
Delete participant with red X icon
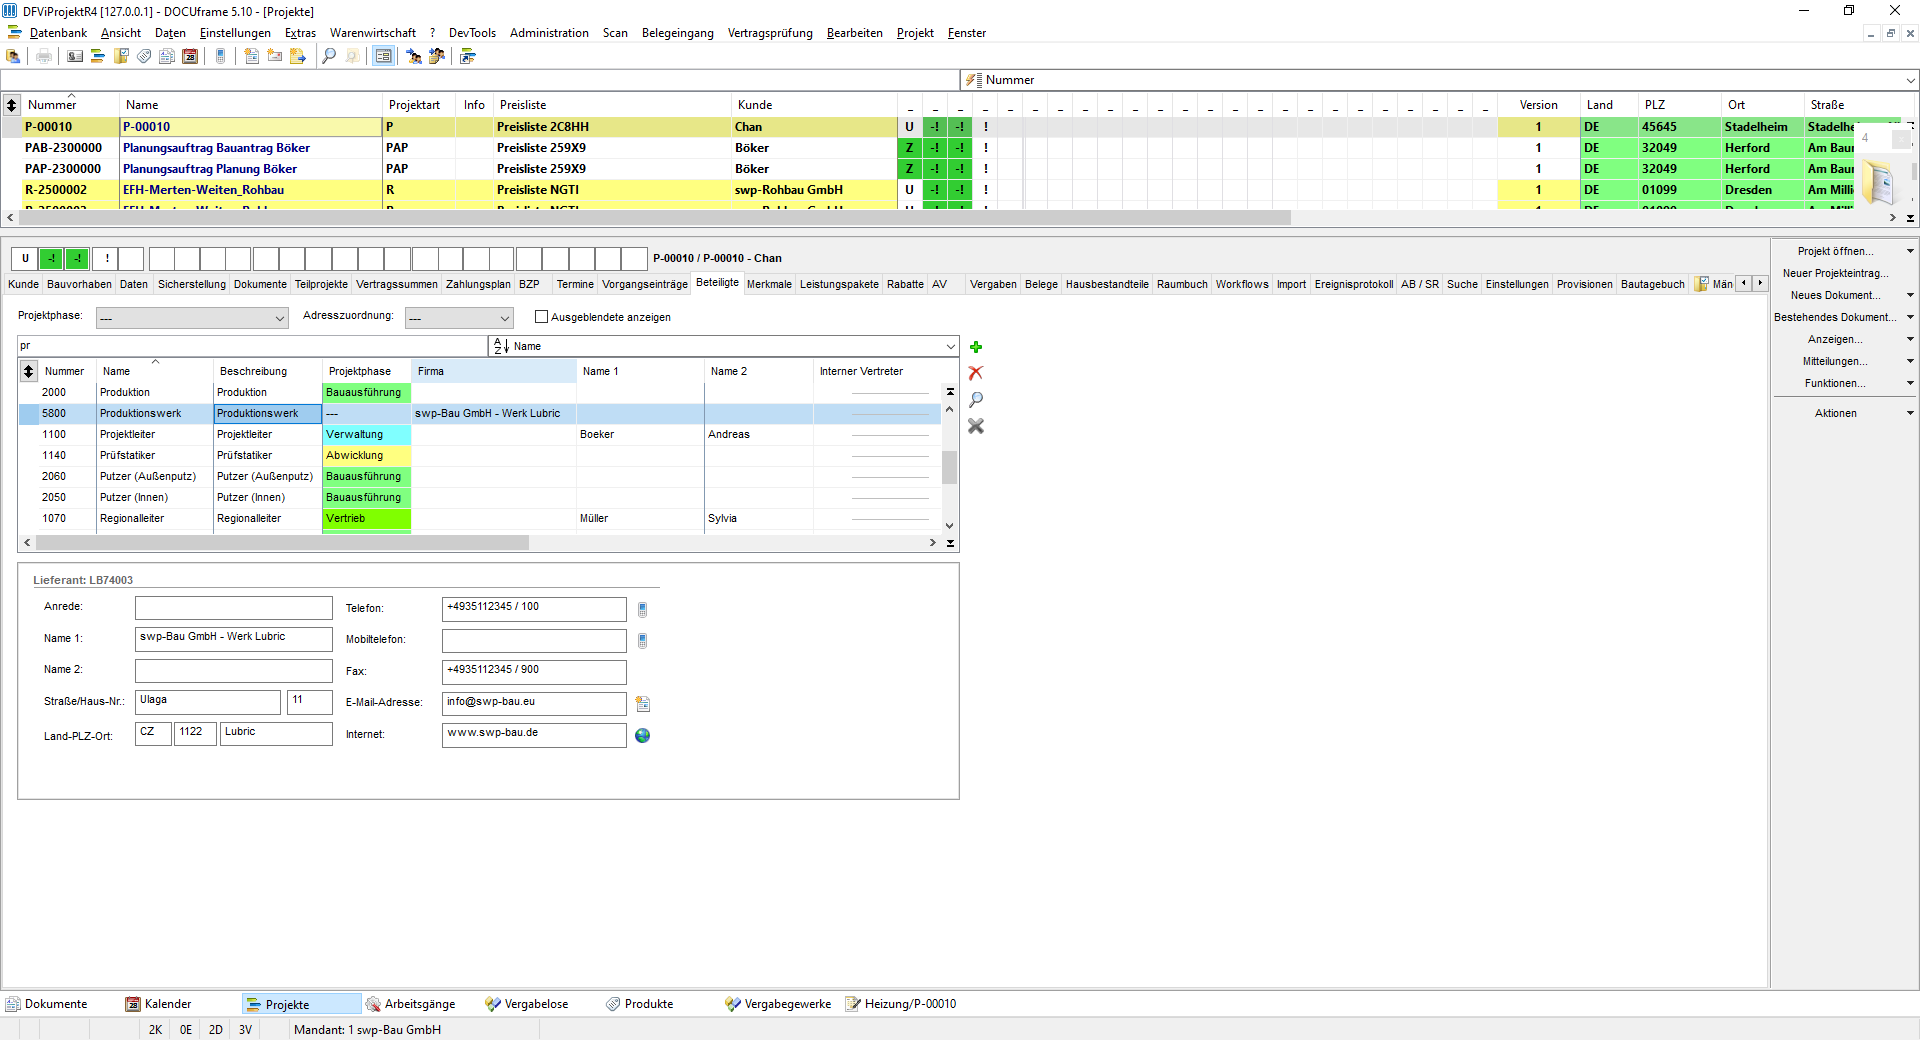[976, 373]
